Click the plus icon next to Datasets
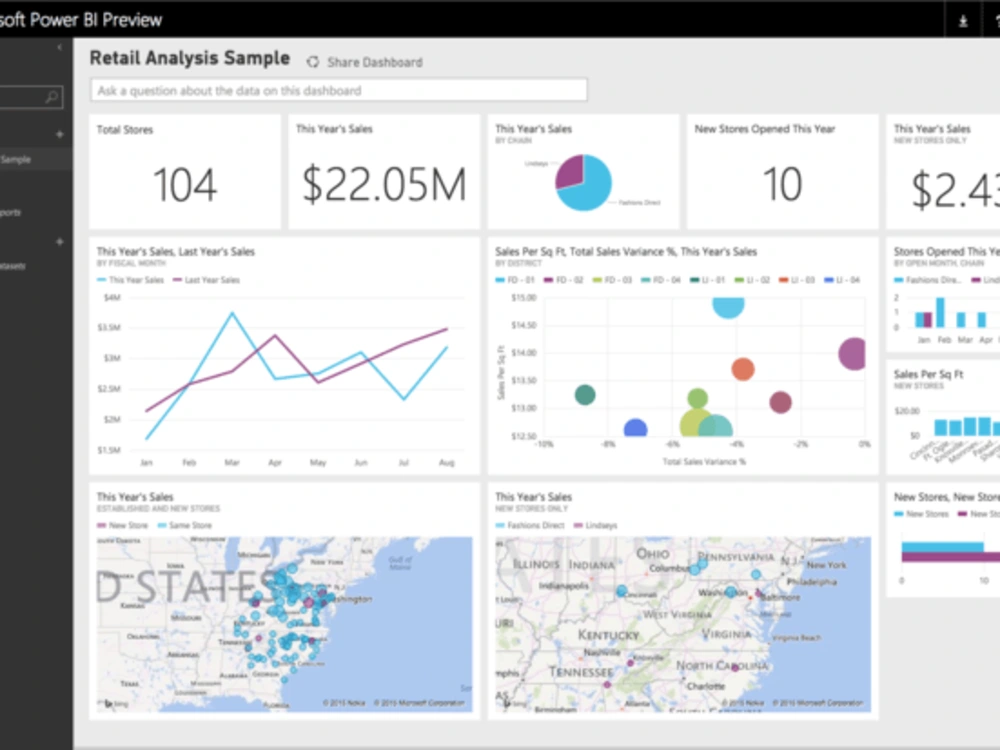The width and height of the screenshot is (1000, 750). pos(59,242)
